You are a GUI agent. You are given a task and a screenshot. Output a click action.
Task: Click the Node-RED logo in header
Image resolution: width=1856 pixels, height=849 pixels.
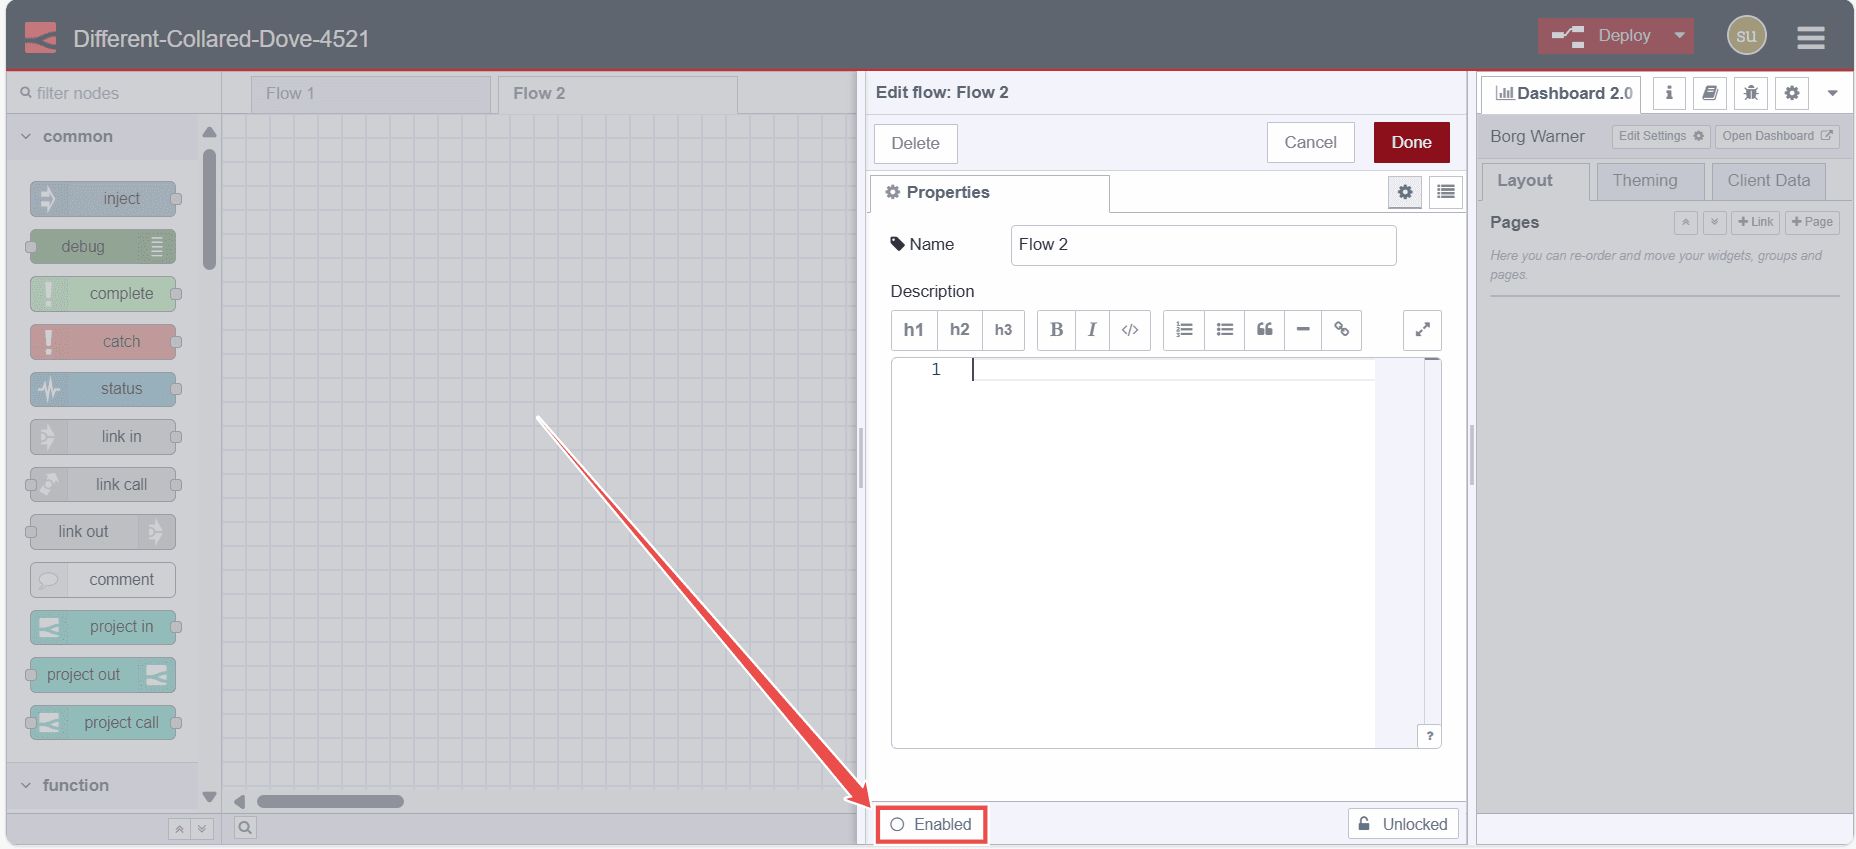point(41,38)
